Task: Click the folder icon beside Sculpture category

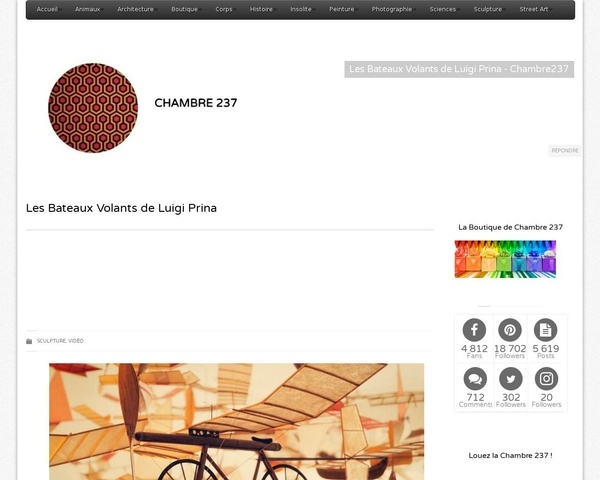Action: (29, 341)
